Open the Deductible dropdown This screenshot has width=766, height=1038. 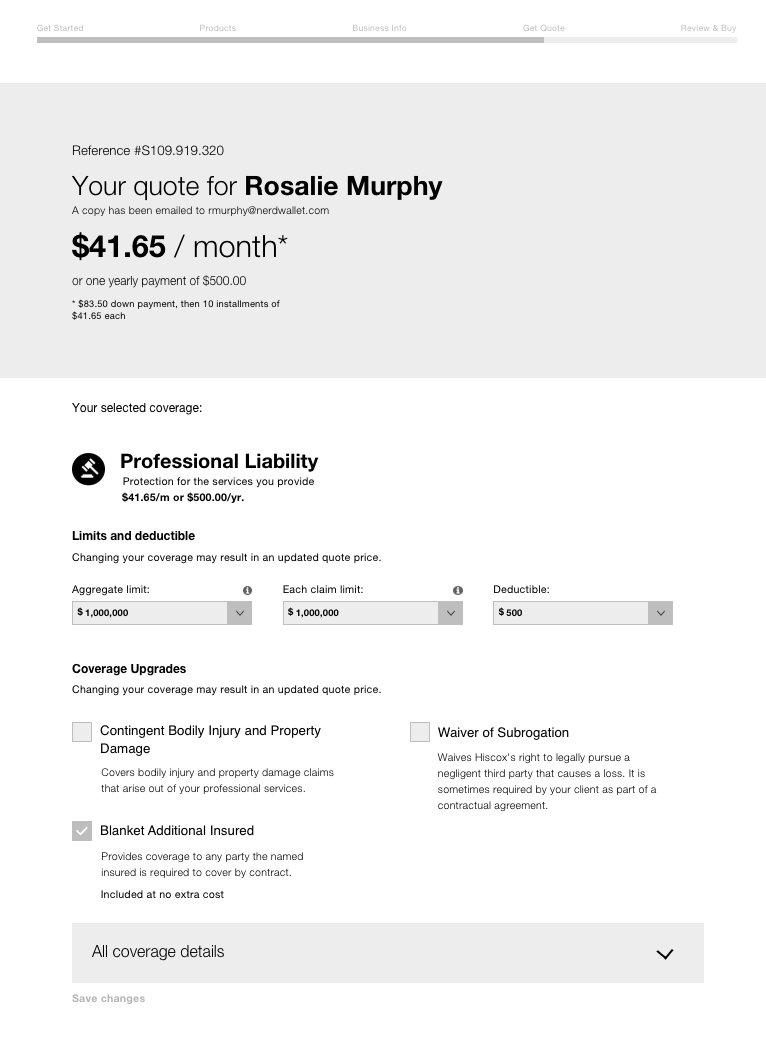[582, 613]
